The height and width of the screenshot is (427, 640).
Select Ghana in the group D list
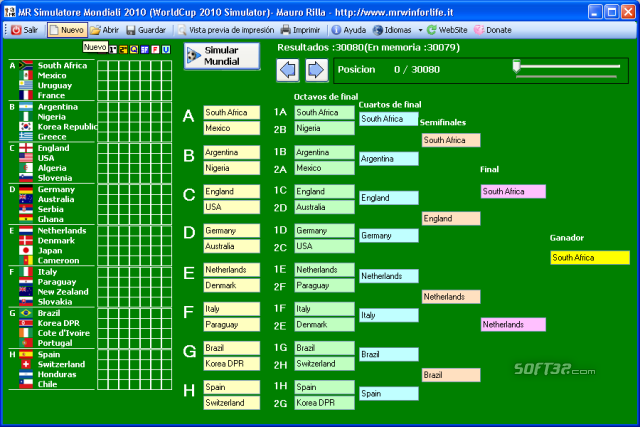pos(51,219)
